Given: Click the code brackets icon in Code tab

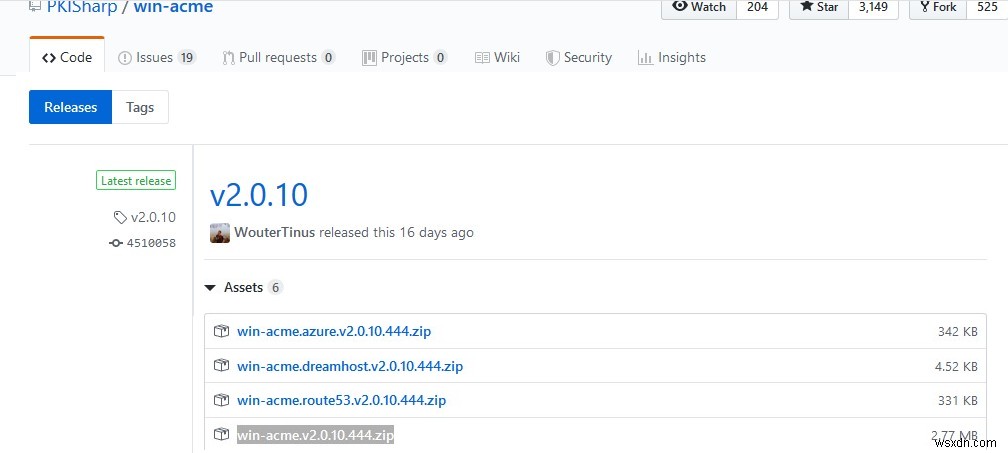Looking at the screenshot, I should (x=49, y=58).
